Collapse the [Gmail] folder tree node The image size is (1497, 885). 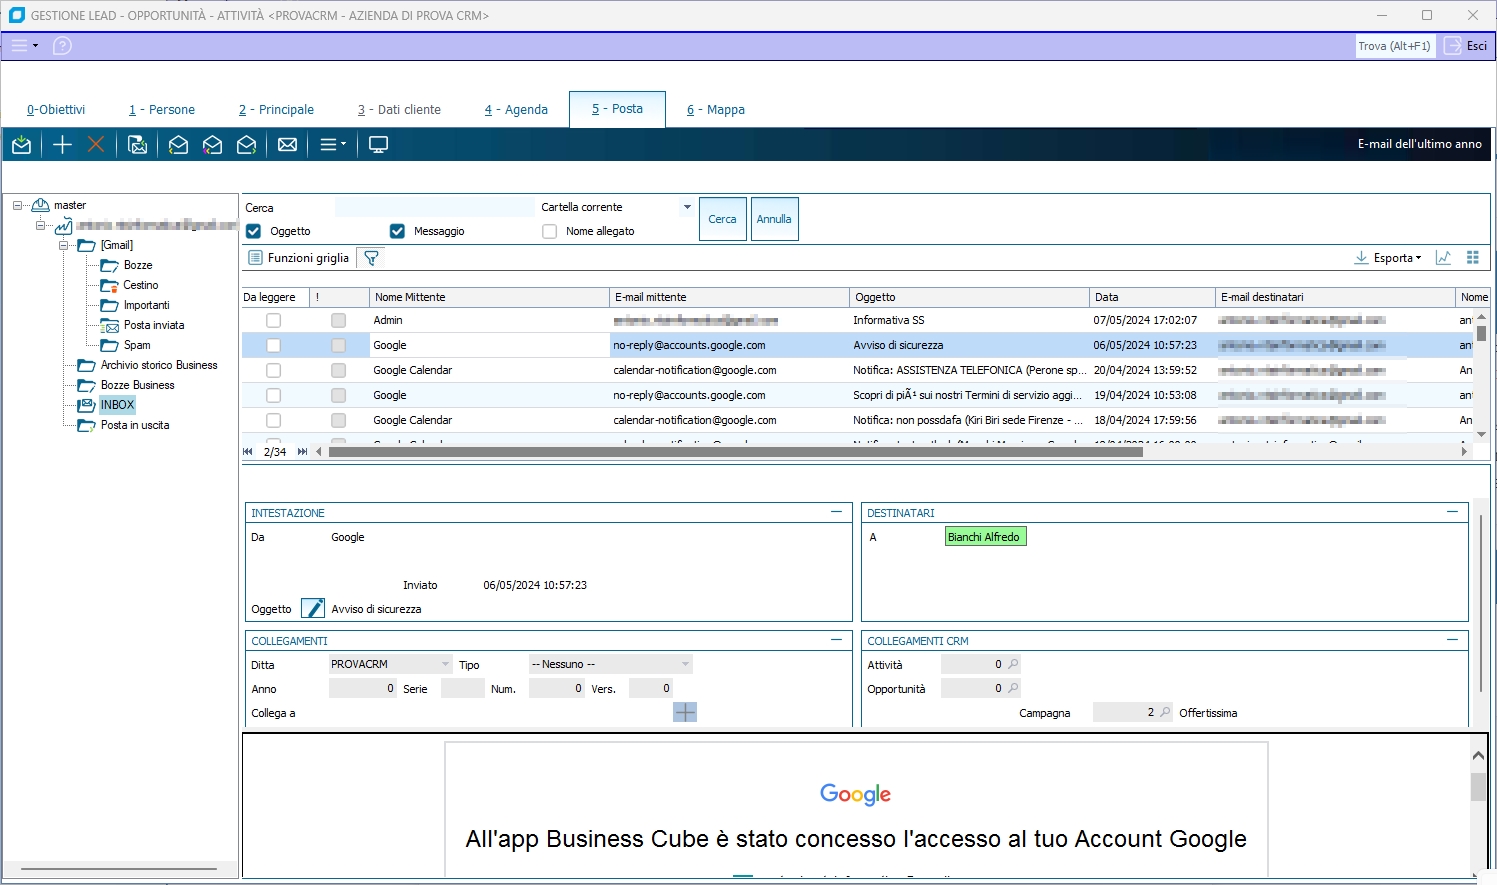tap(64, 245)
